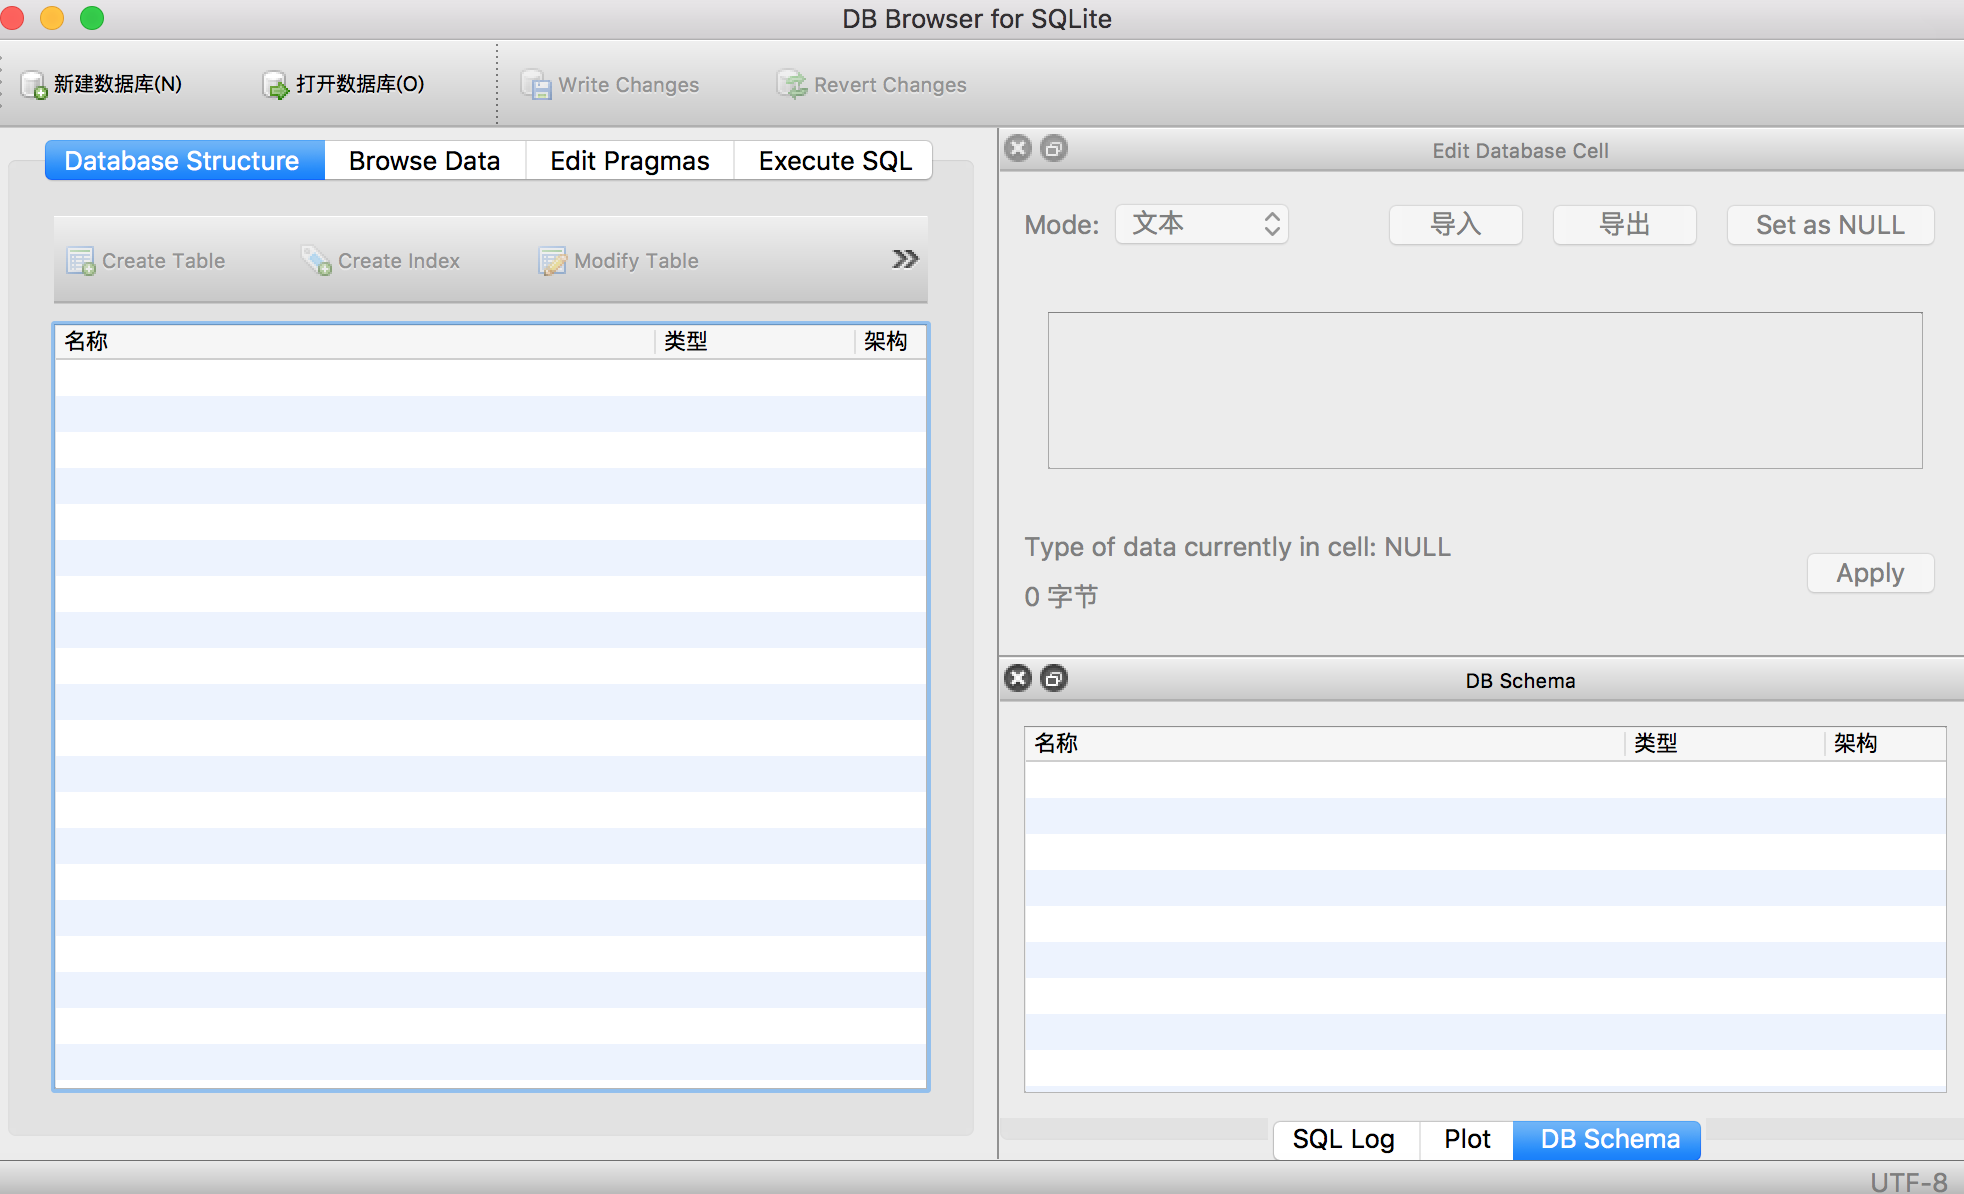1964x1194 pixels.
Task: Click the Create Index icon
Action: pyautogui.click(x=317, y=261)
